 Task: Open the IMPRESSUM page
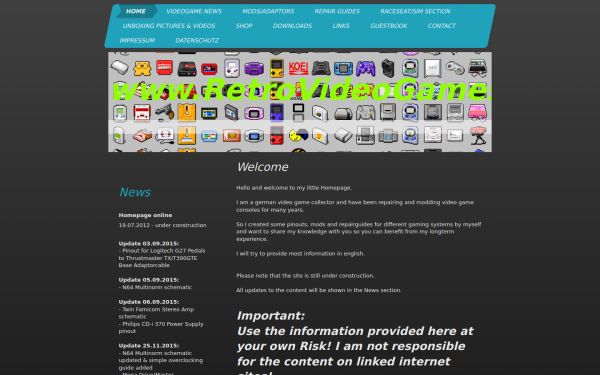tap(137, 41)
